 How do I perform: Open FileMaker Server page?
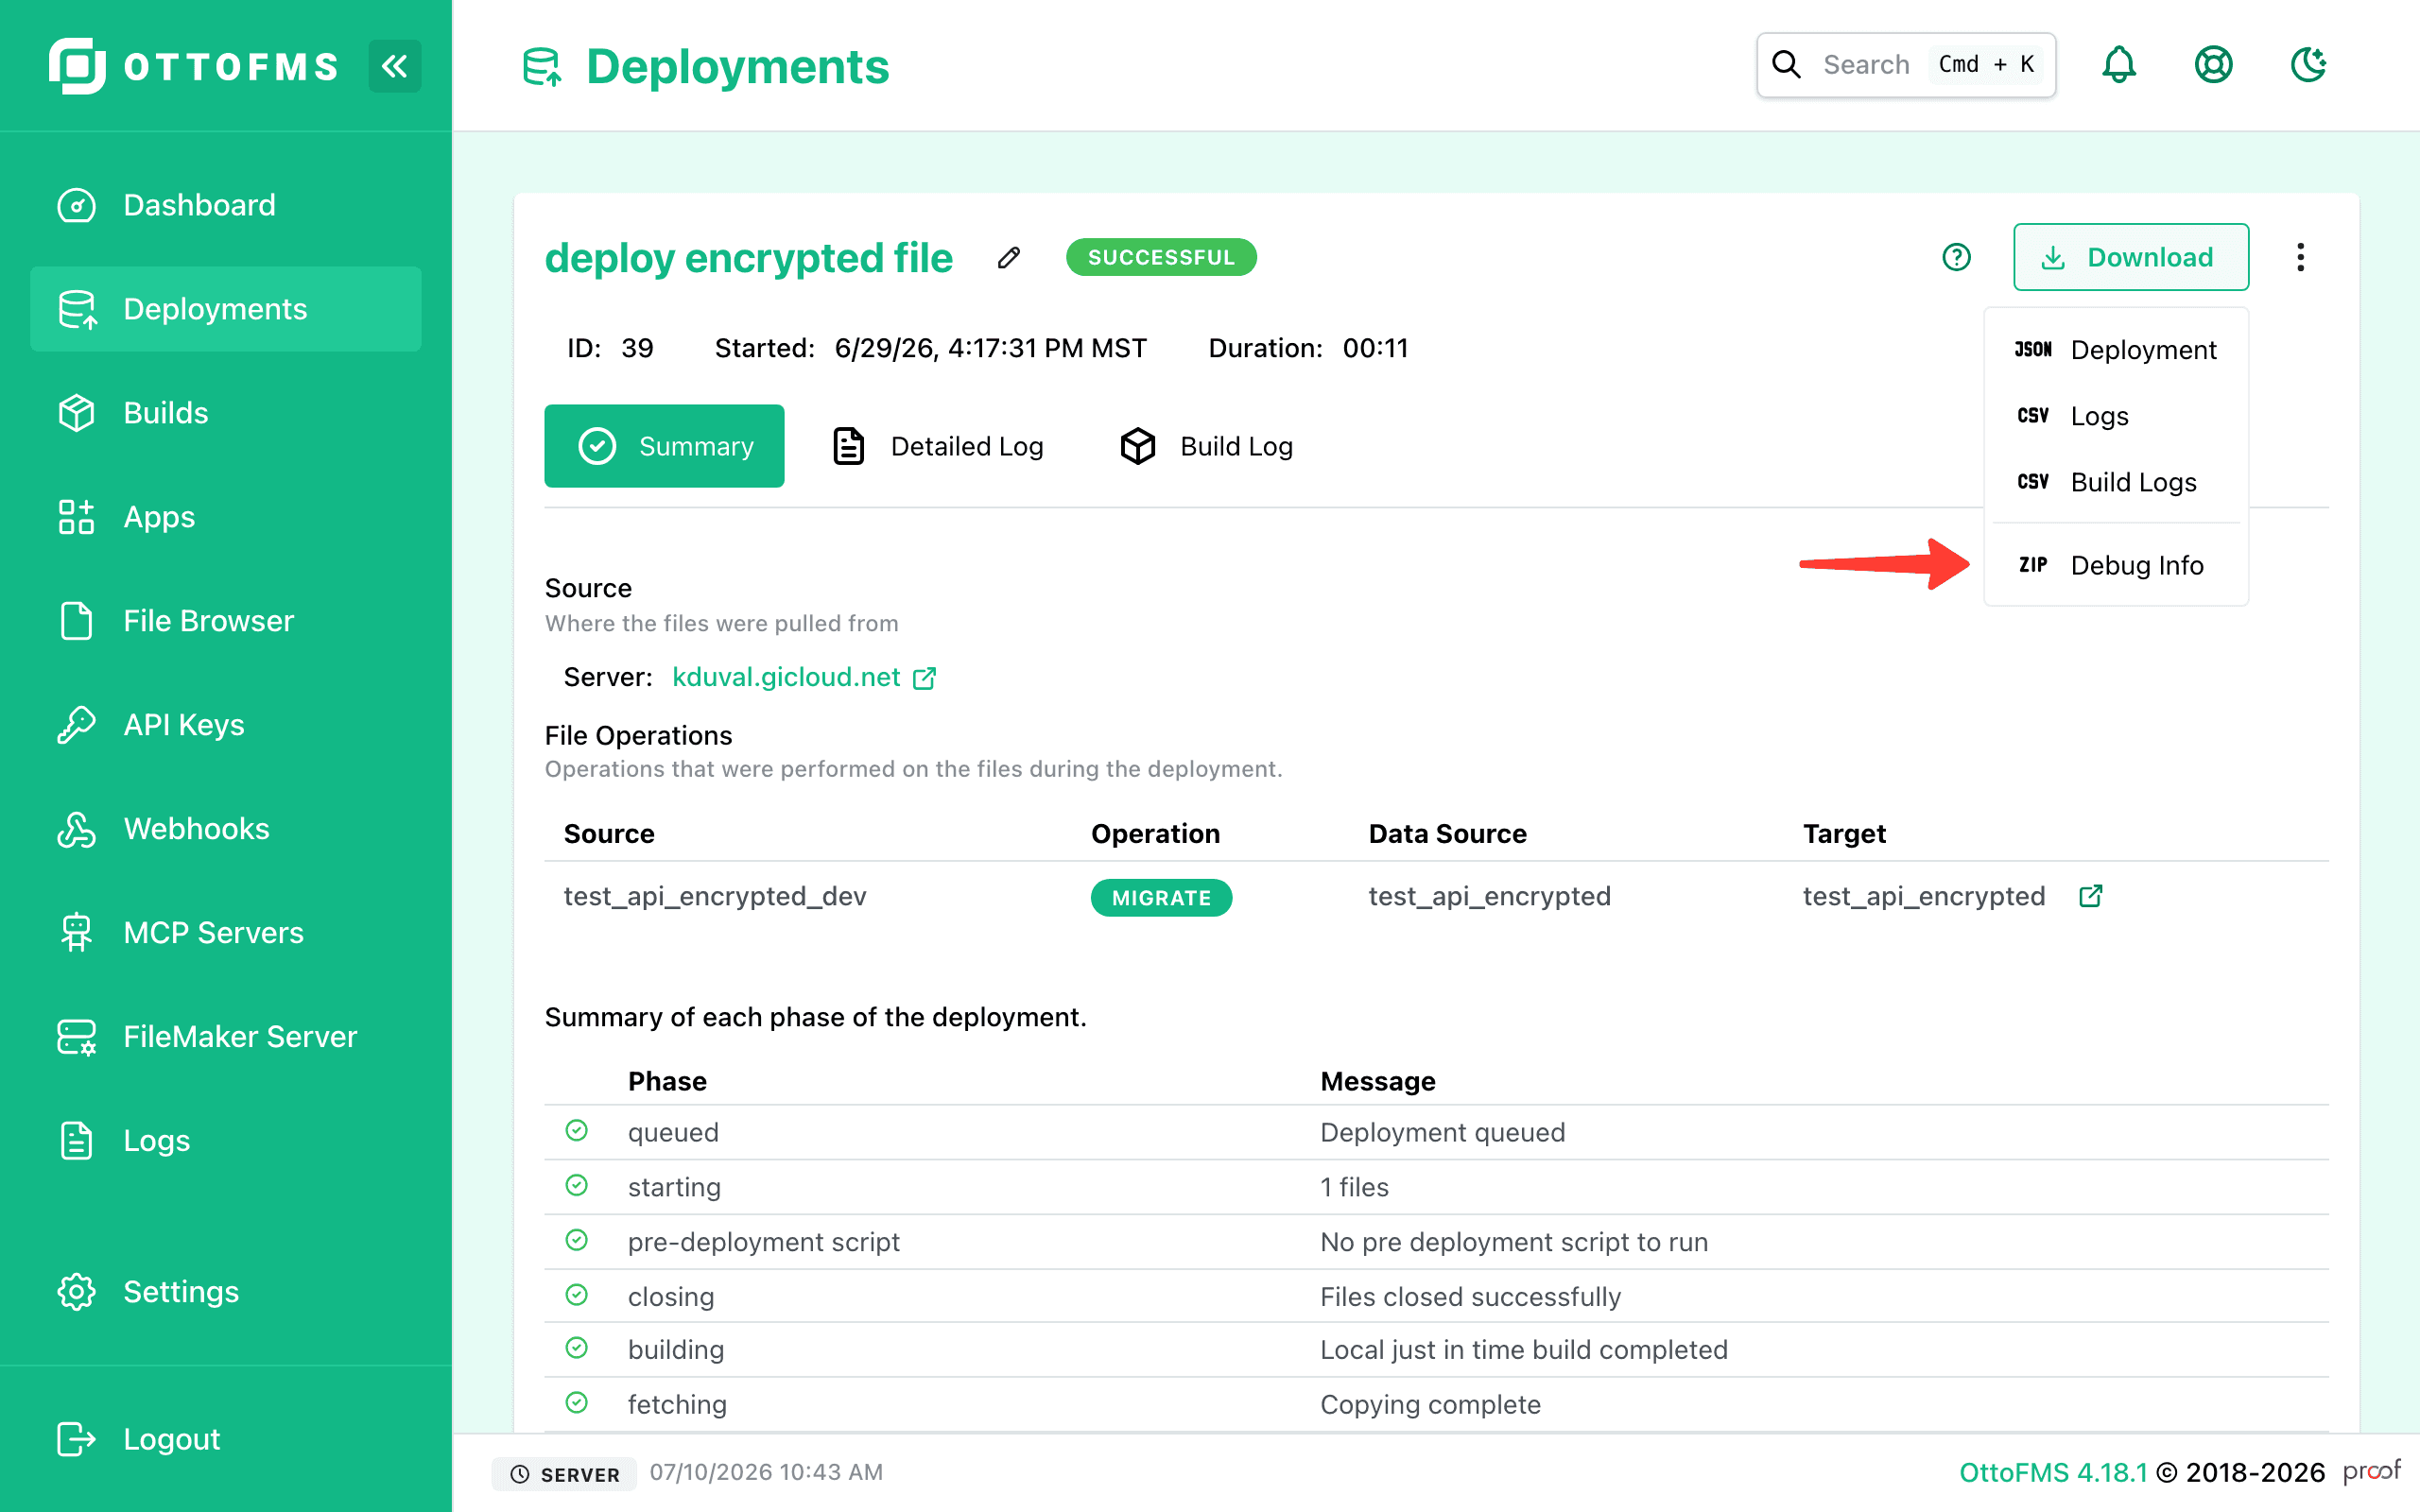point(226,1037)
